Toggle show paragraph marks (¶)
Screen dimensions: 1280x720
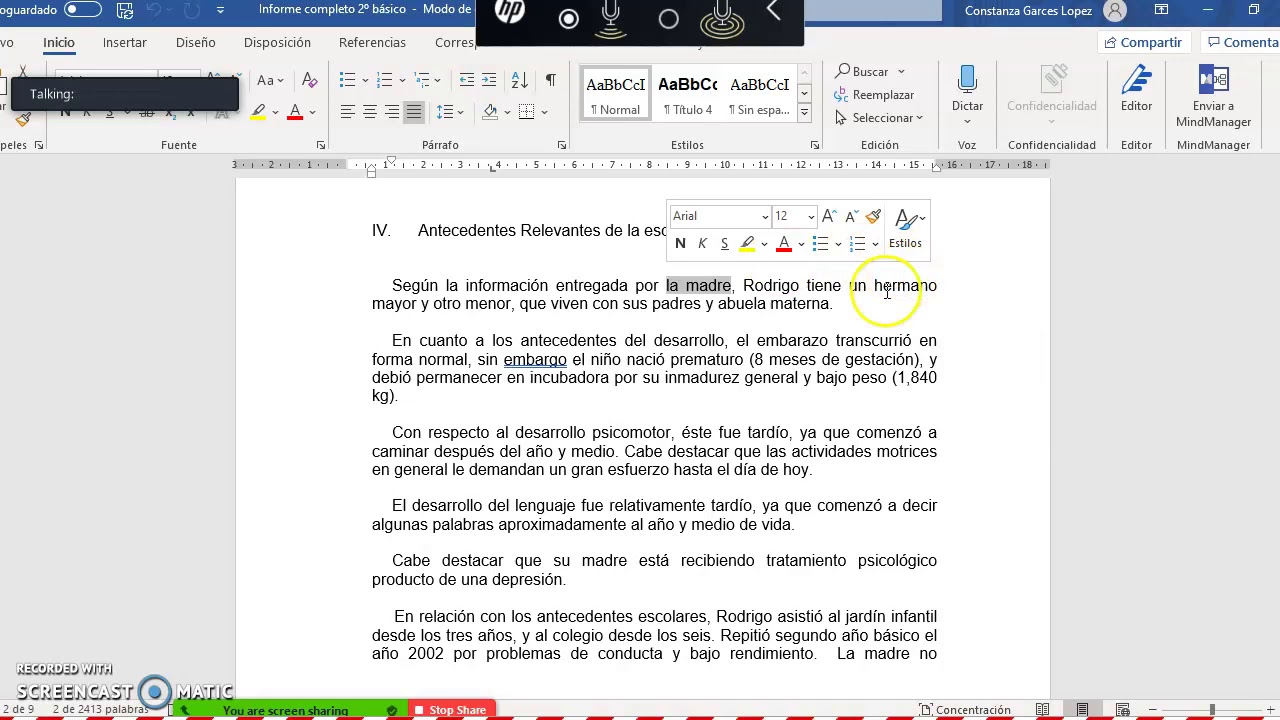[550, 80]
